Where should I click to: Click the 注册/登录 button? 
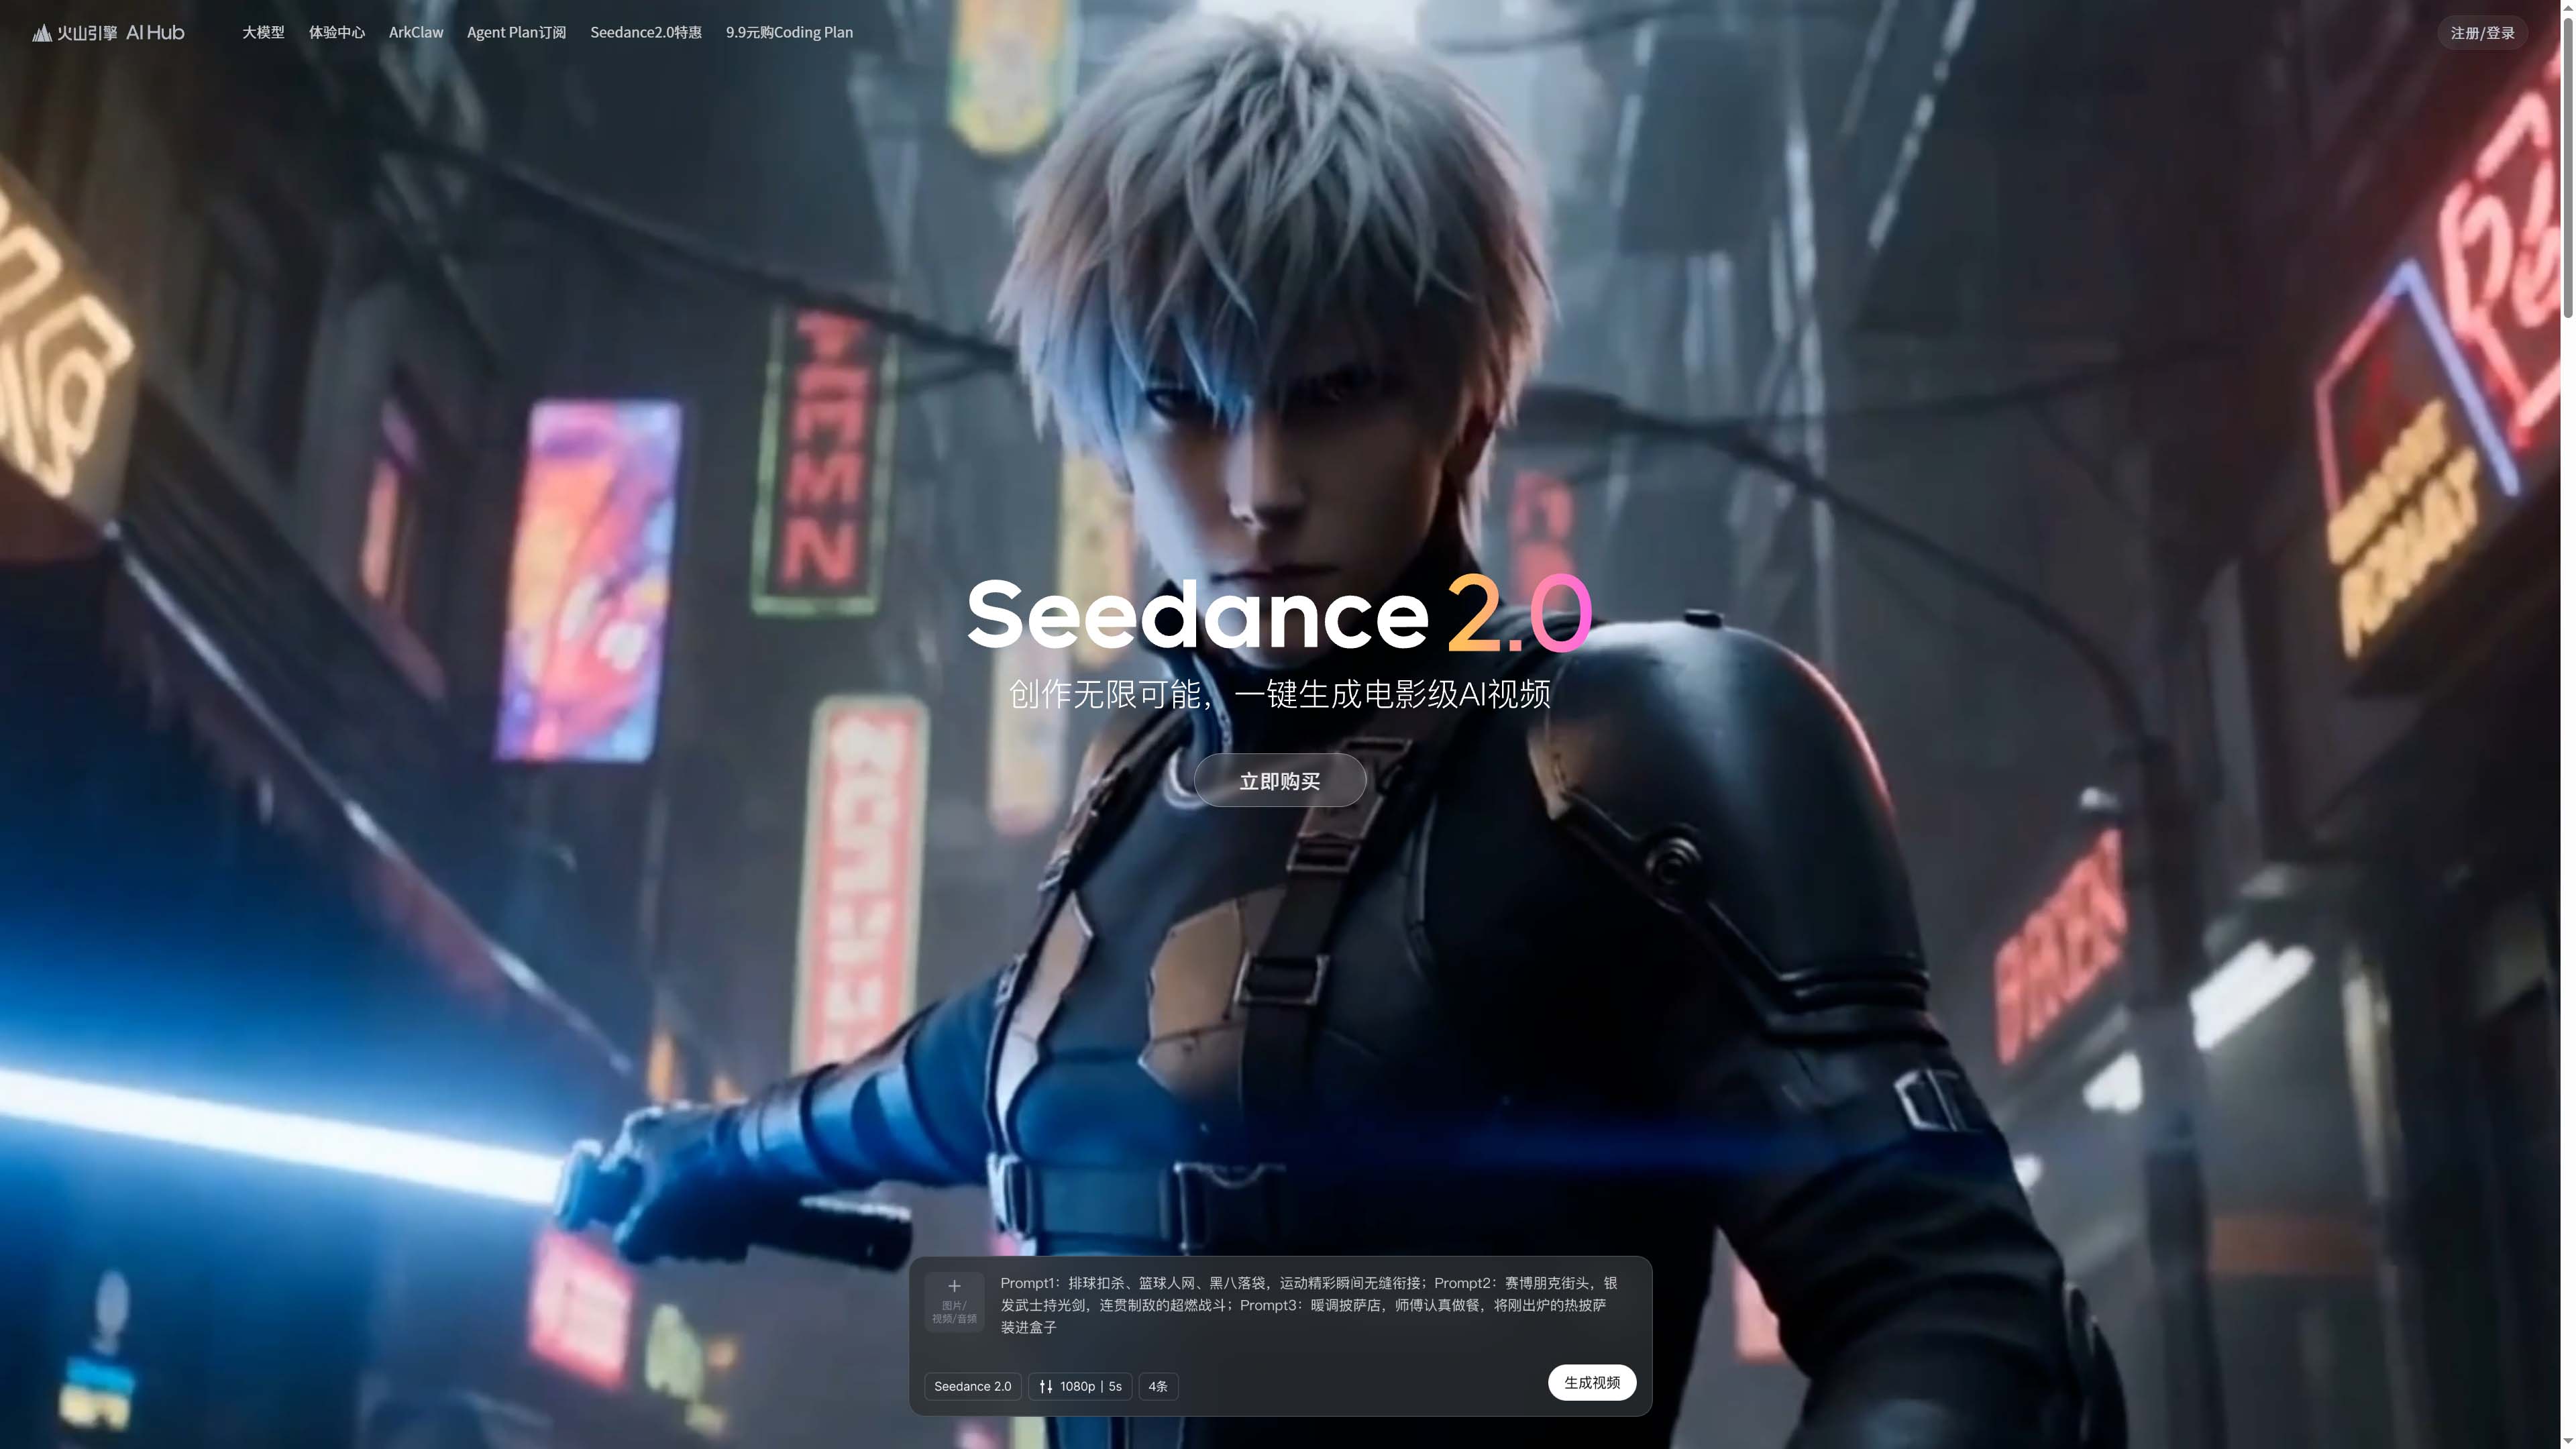tap(2482, 33)
